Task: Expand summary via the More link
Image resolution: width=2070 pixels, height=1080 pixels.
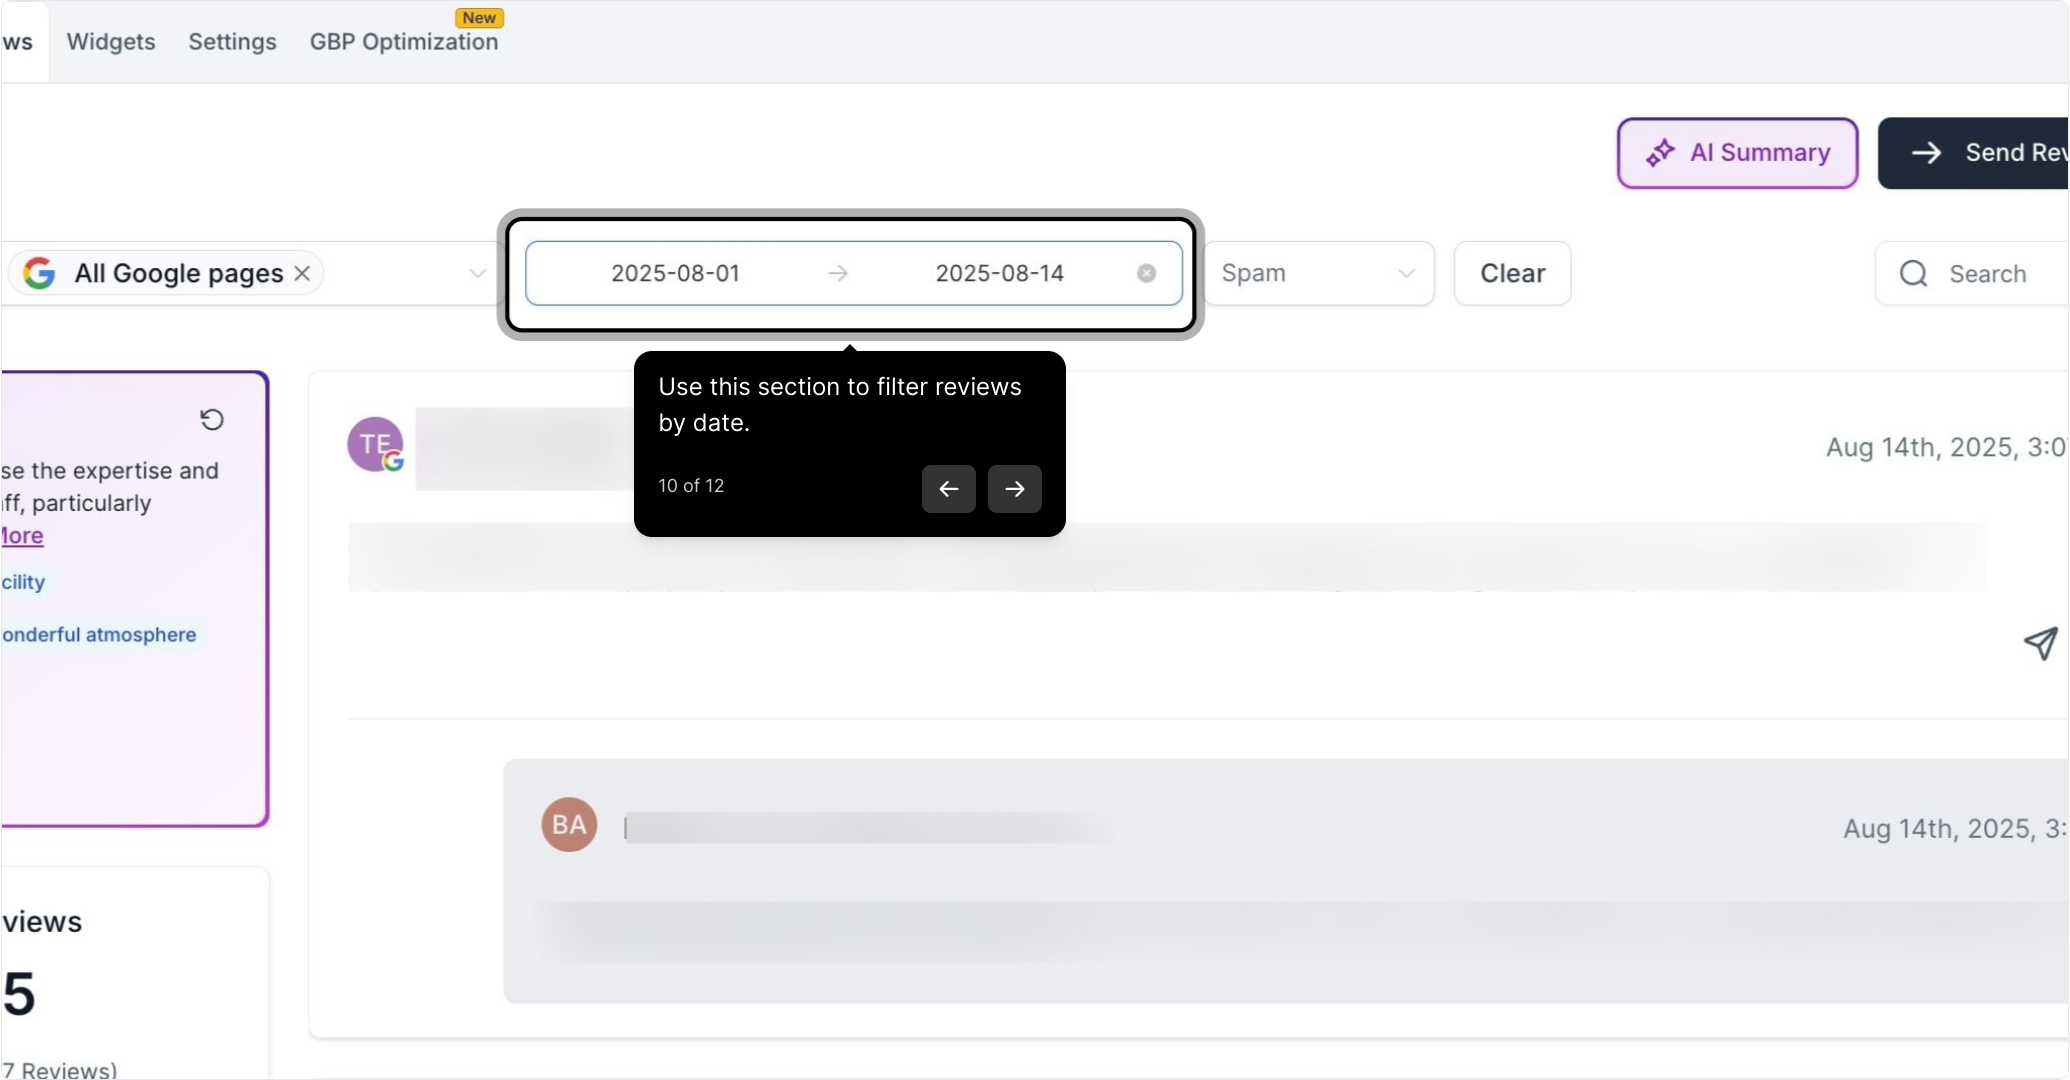Action: click(x=22, y=535)
